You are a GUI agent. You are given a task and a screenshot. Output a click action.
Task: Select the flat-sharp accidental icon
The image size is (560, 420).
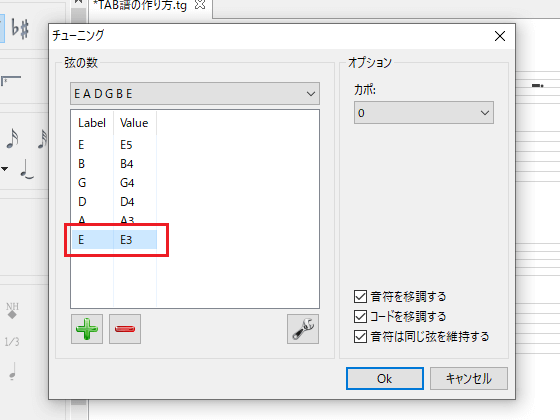pos(20,29)
